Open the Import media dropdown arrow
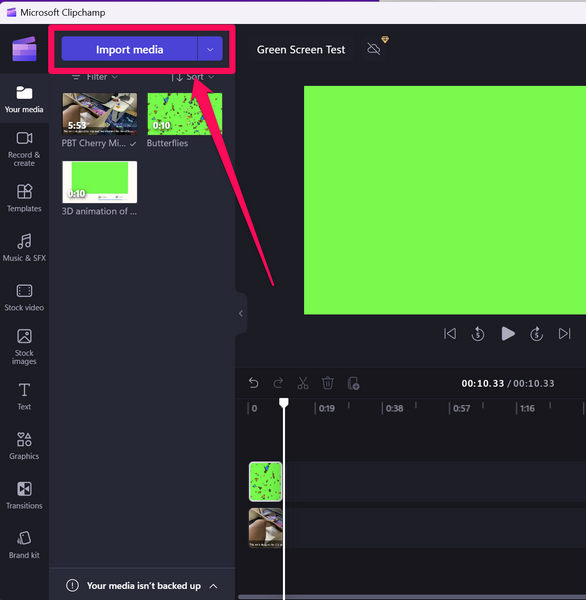 (210, 49)
